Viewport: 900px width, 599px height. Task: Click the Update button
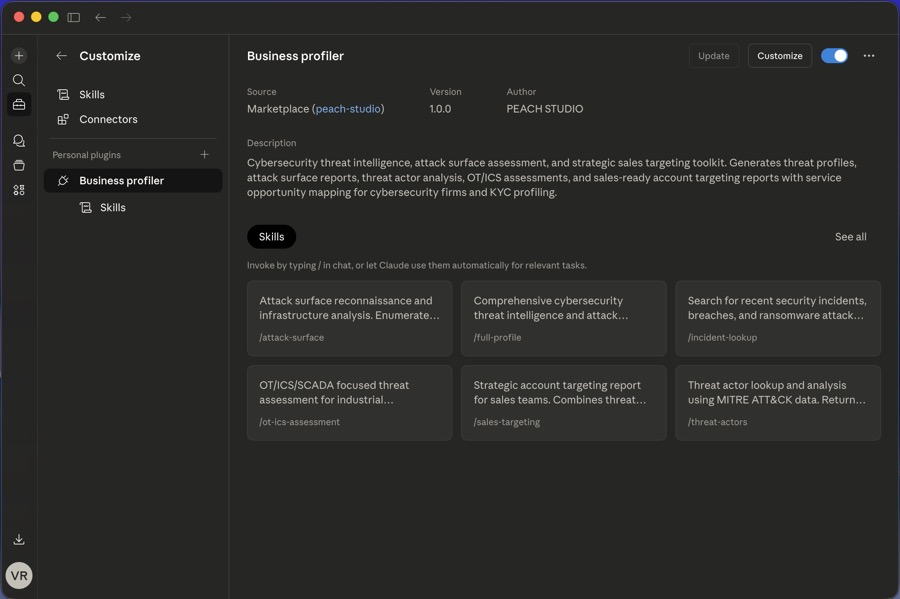point(713,55)
